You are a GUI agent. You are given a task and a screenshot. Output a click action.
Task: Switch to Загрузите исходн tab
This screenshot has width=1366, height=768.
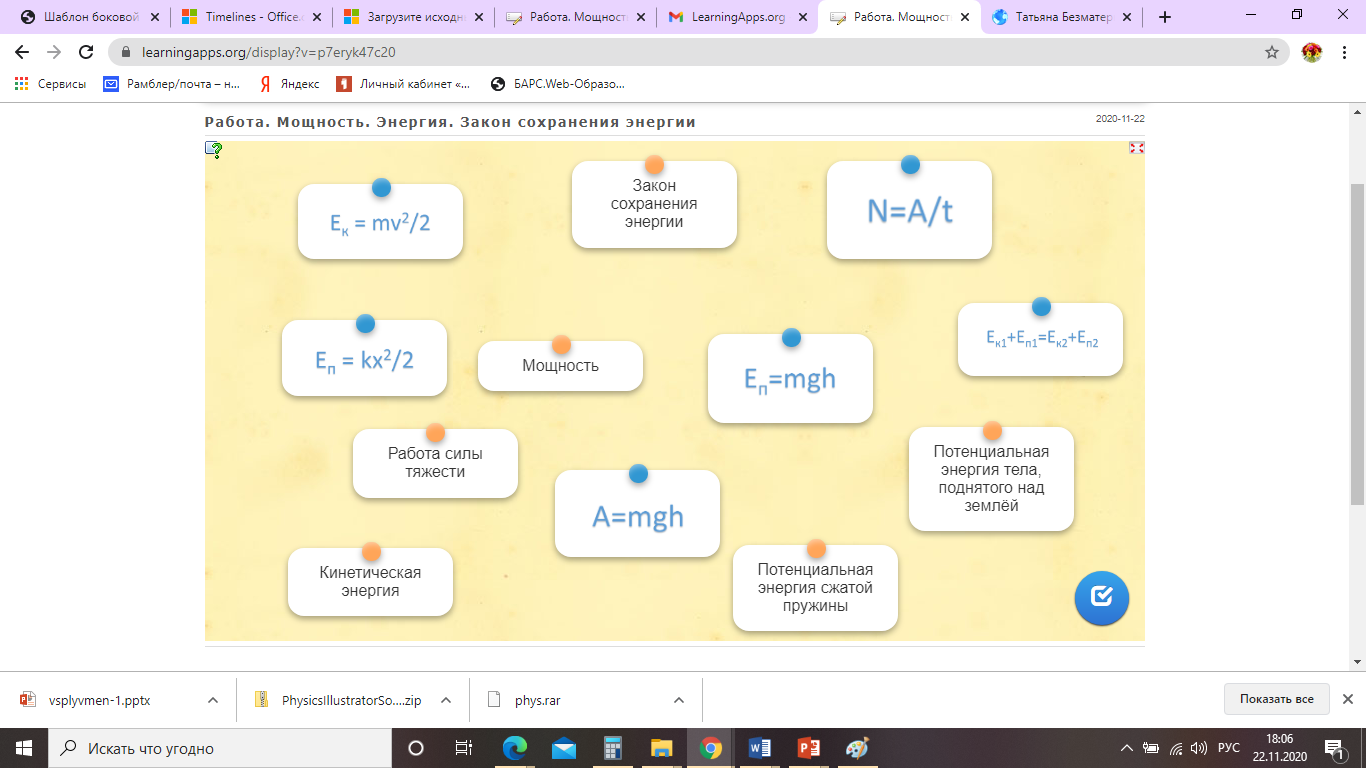412,17
